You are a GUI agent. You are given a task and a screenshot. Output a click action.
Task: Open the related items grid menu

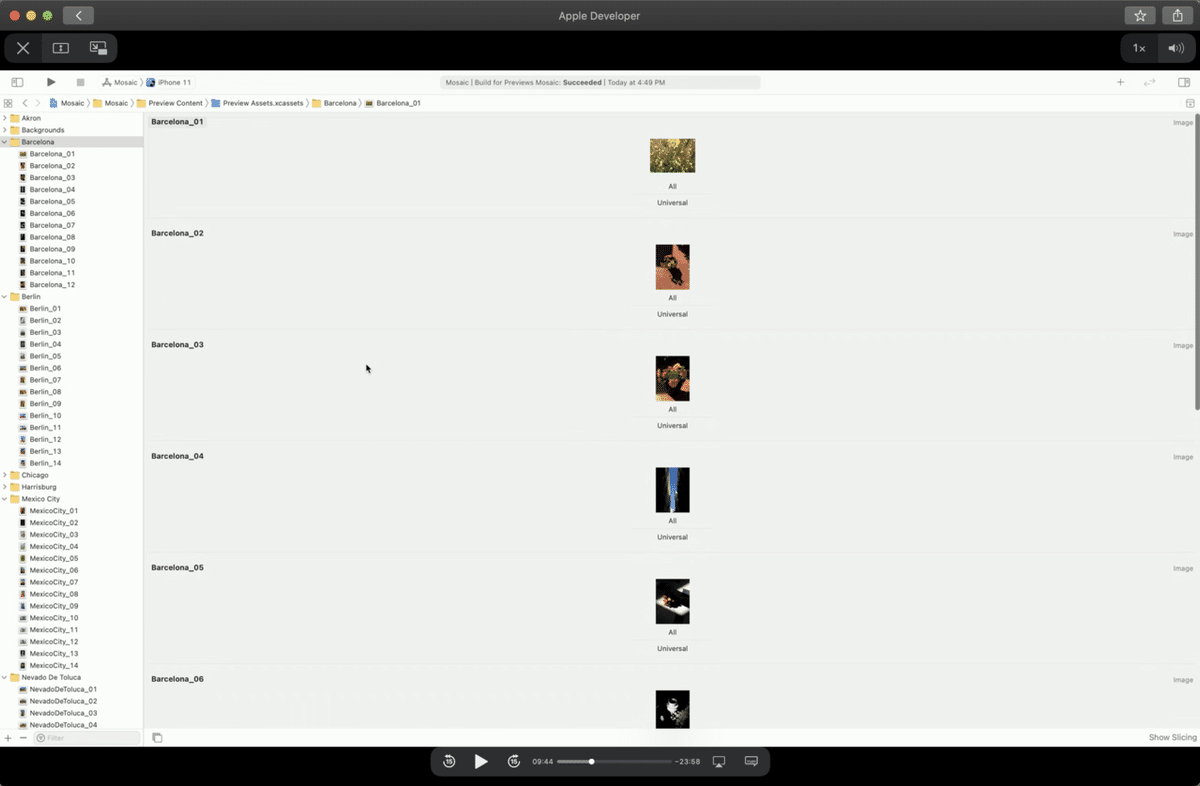(x=8, y=103)
